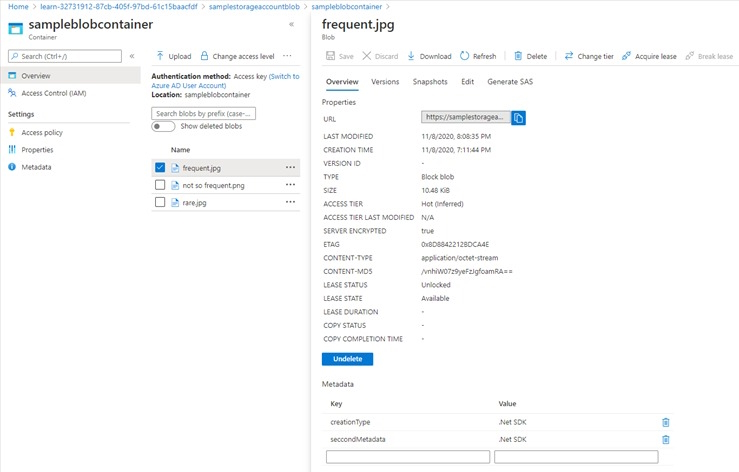Viewport: 739px width, 472px height.
Task: Click the Refresh circular arrow icon
Action: tap(465, 56)
